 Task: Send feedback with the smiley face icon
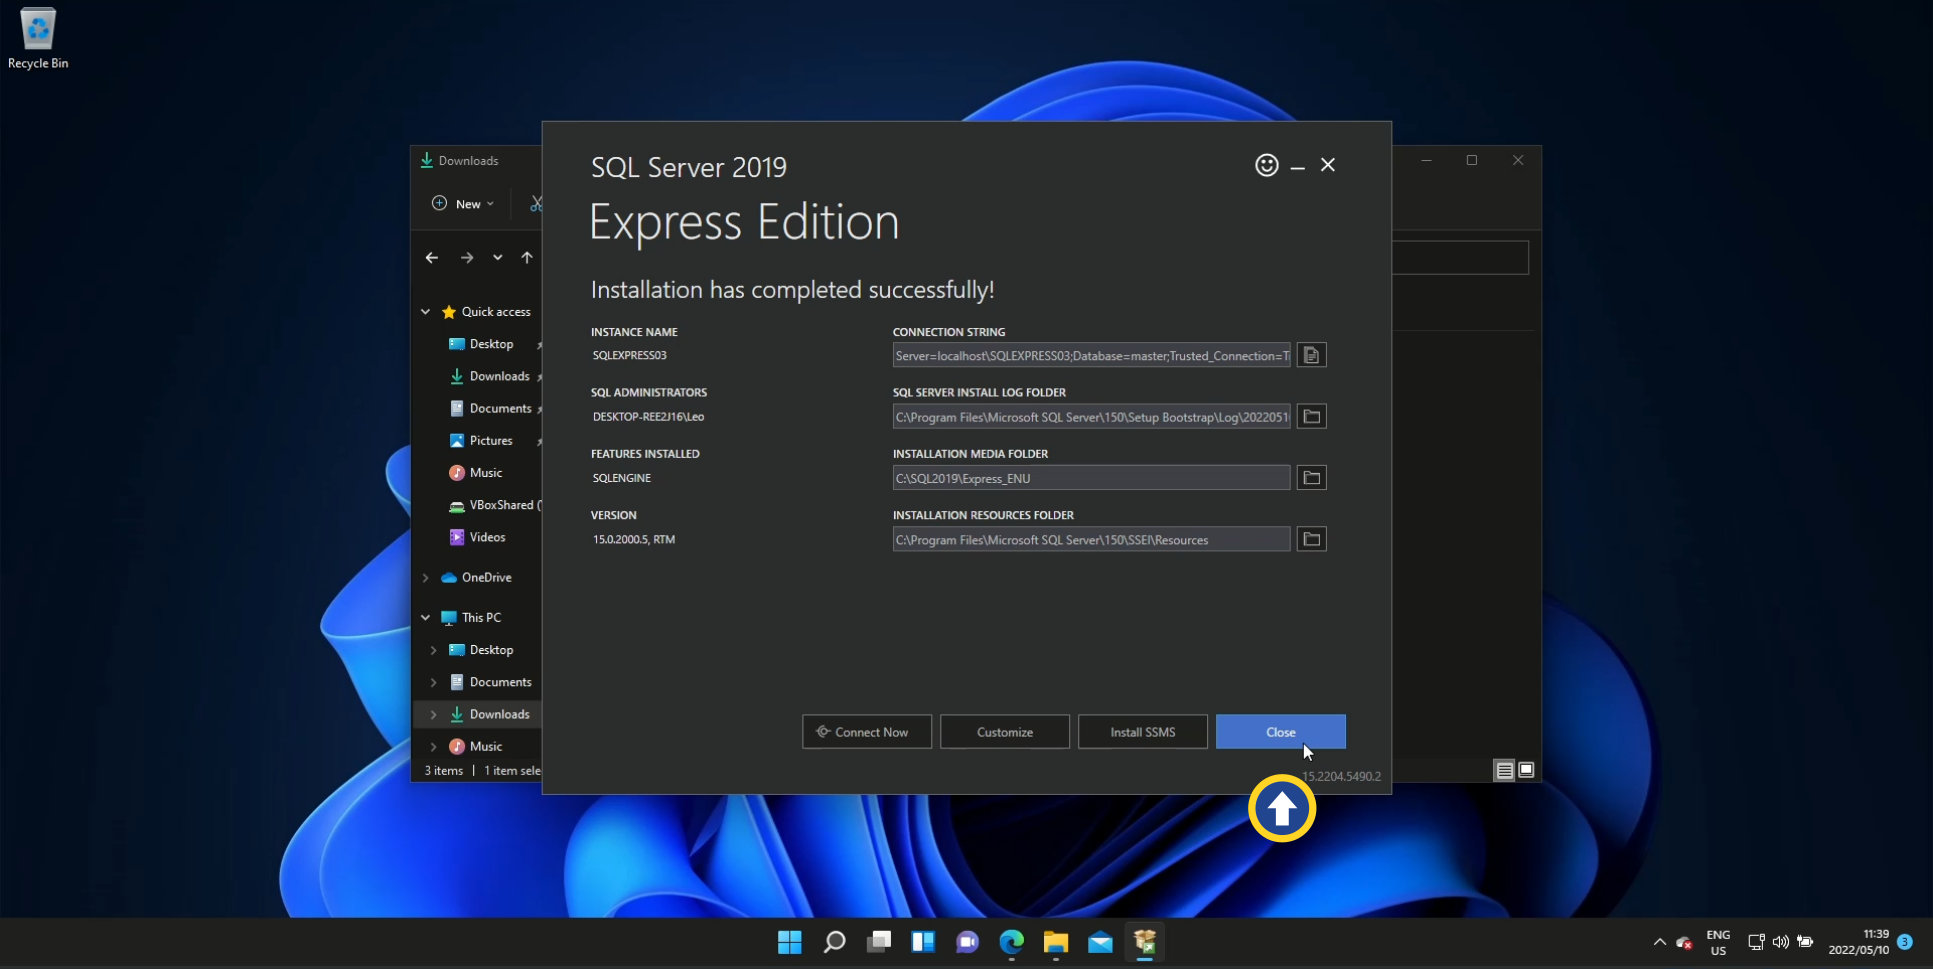click(x=1266, y=165)
